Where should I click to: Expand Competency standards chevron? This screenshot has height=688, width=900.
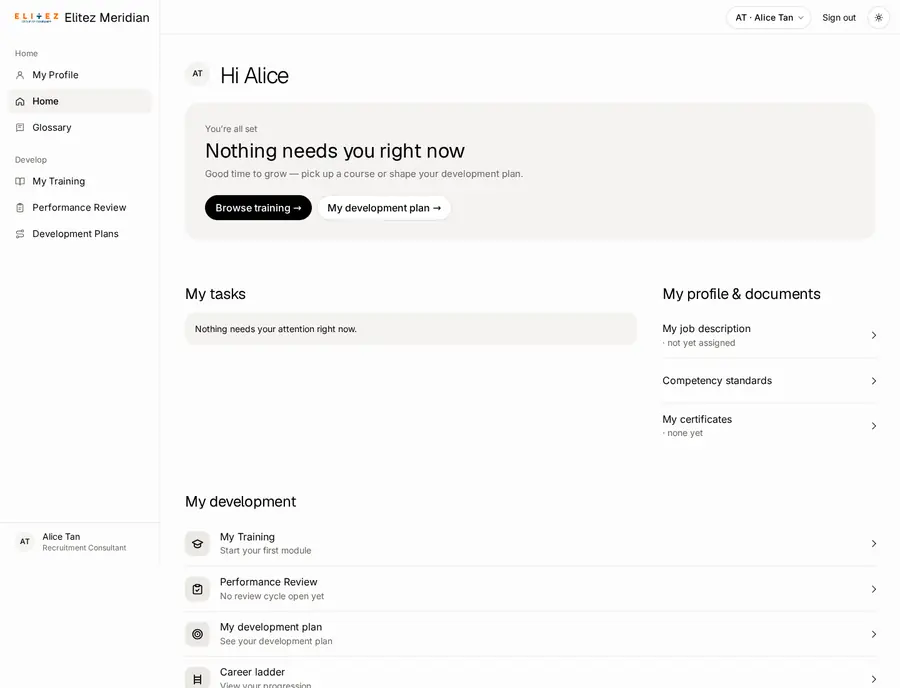click(x=874, y=381)
